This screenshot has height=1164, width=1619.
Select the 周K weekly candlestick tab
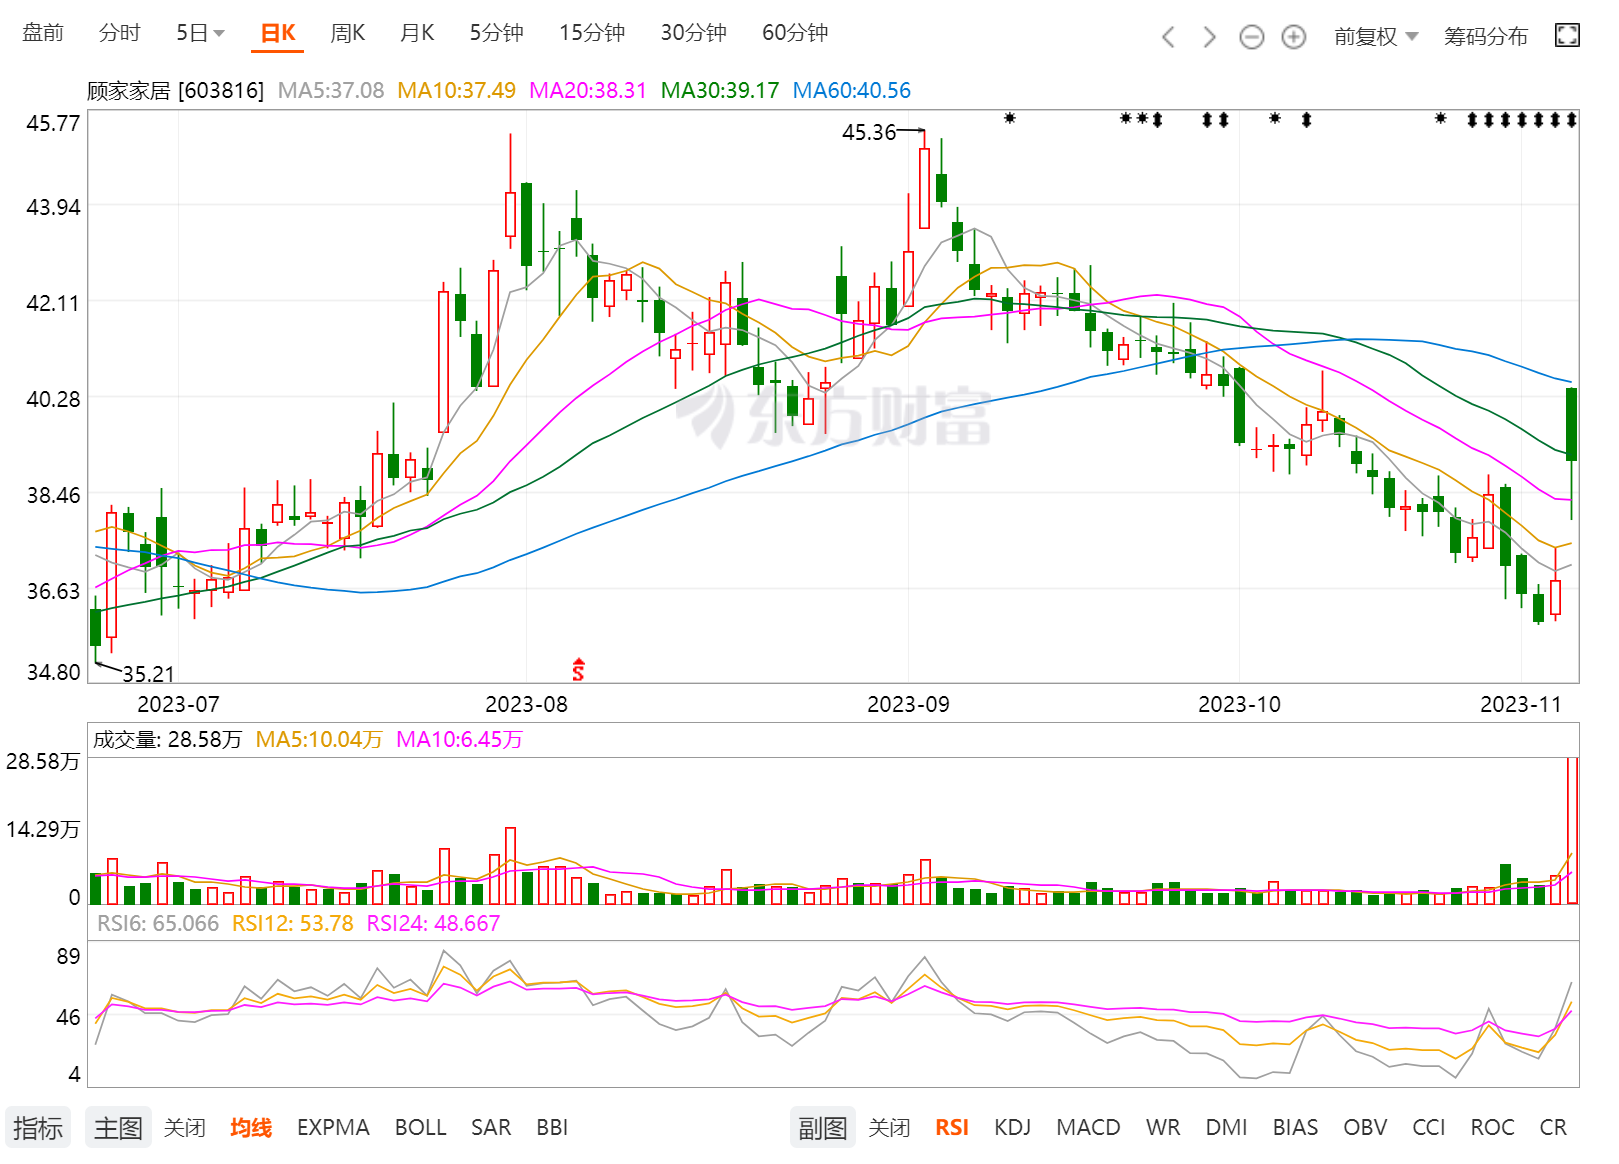tap(347, 33)
